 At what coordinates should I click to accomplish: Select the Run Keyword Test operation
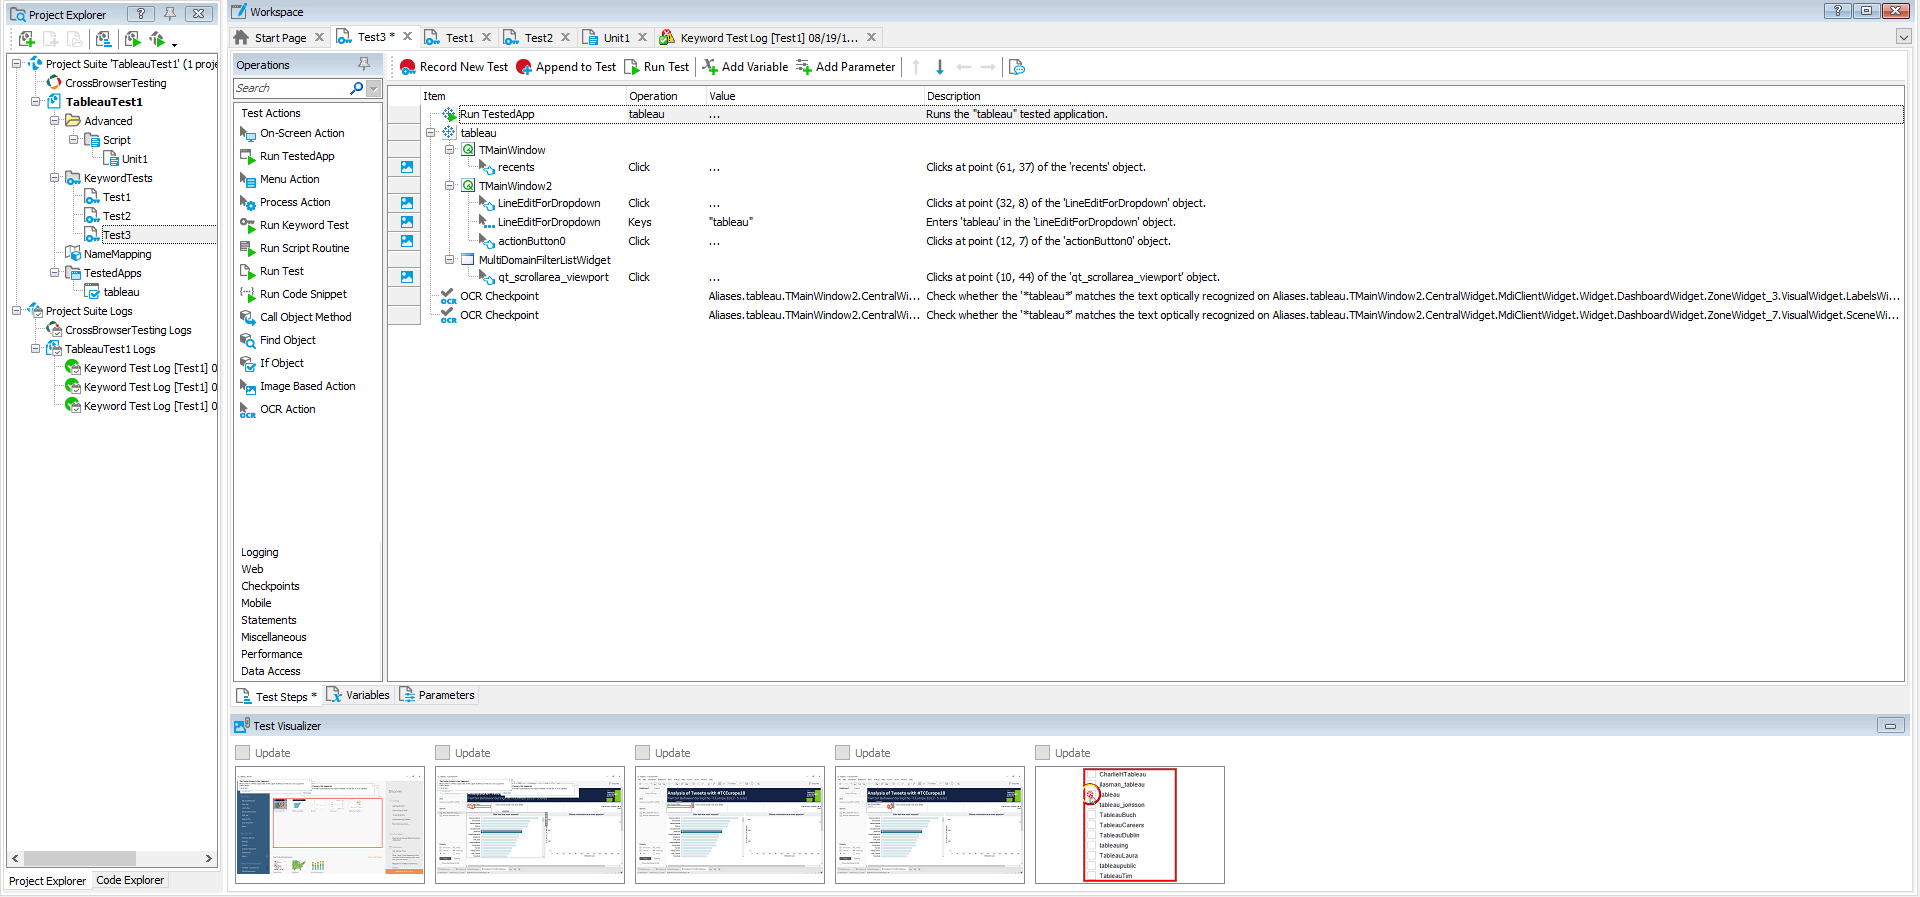point(294,225)
